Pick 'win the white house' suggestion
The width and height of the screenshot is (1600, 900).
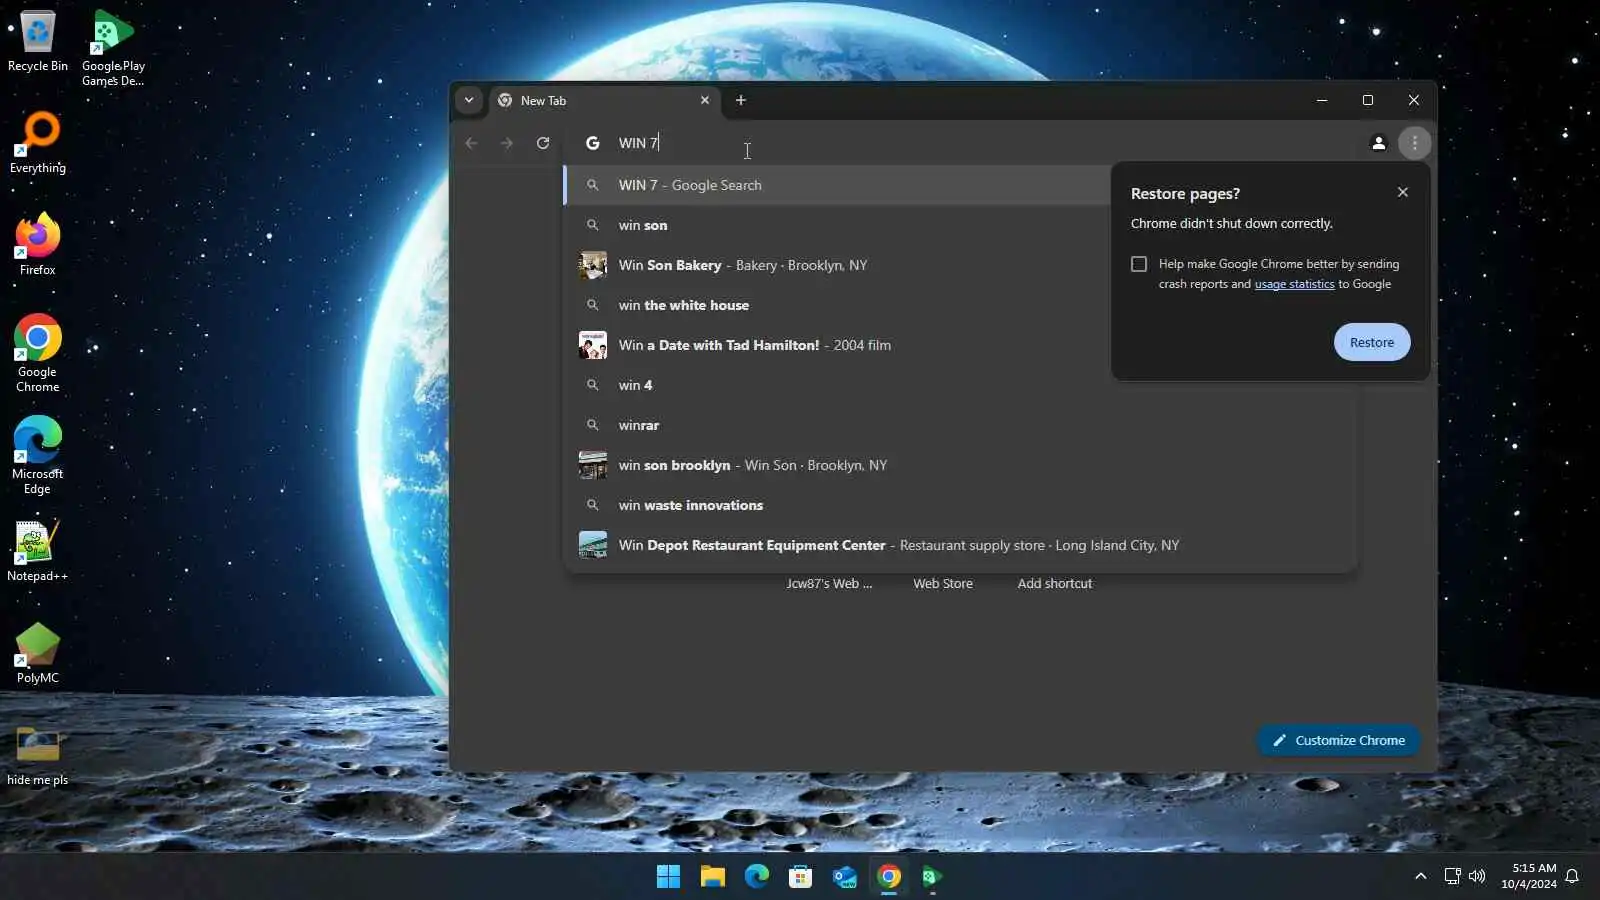point(838,305)
